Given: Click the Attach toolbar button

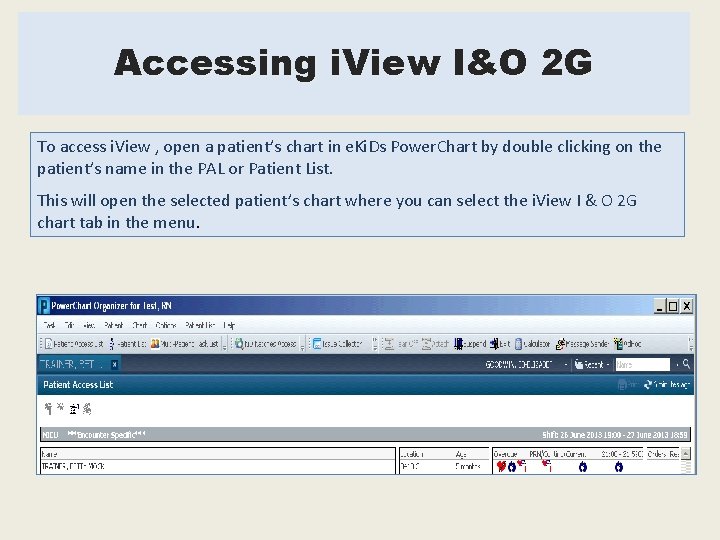Looking at the screenshot, I should coord(435,343).
